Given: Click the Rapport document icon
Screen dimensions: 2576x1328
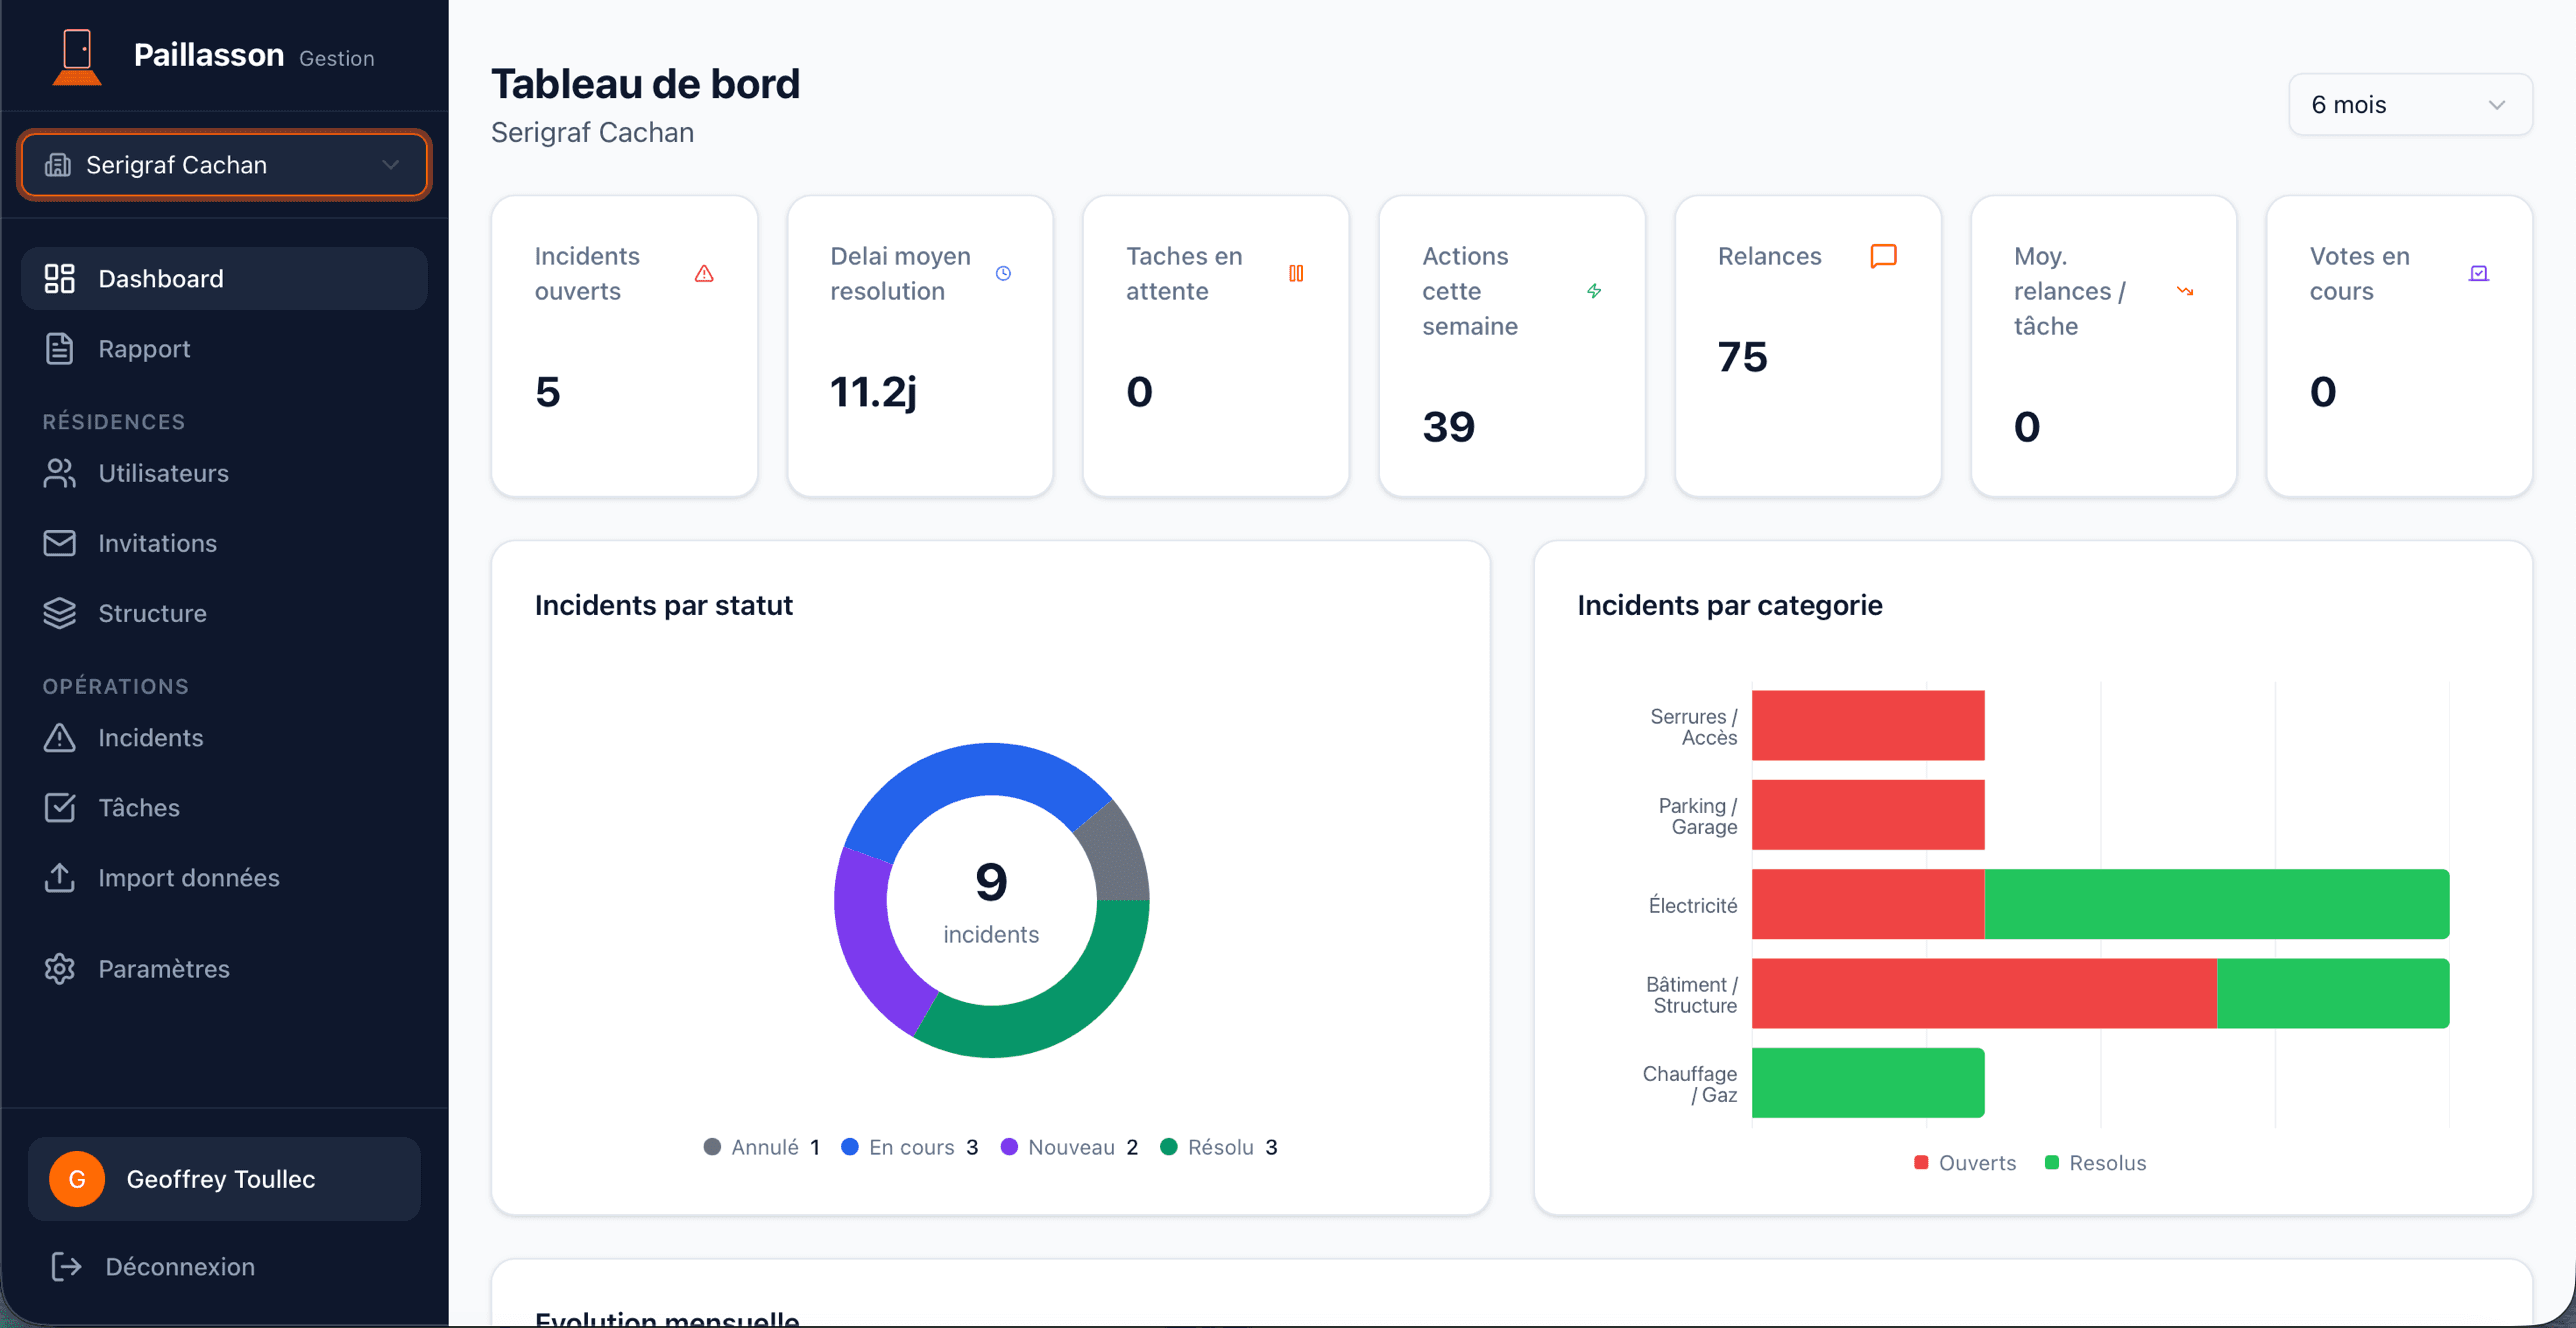Looking at the screenshot, I should pos(60,349).
